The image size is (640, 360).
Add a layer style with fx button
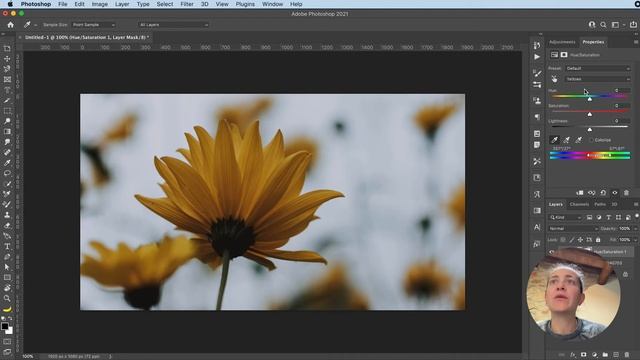coord(573,355)
